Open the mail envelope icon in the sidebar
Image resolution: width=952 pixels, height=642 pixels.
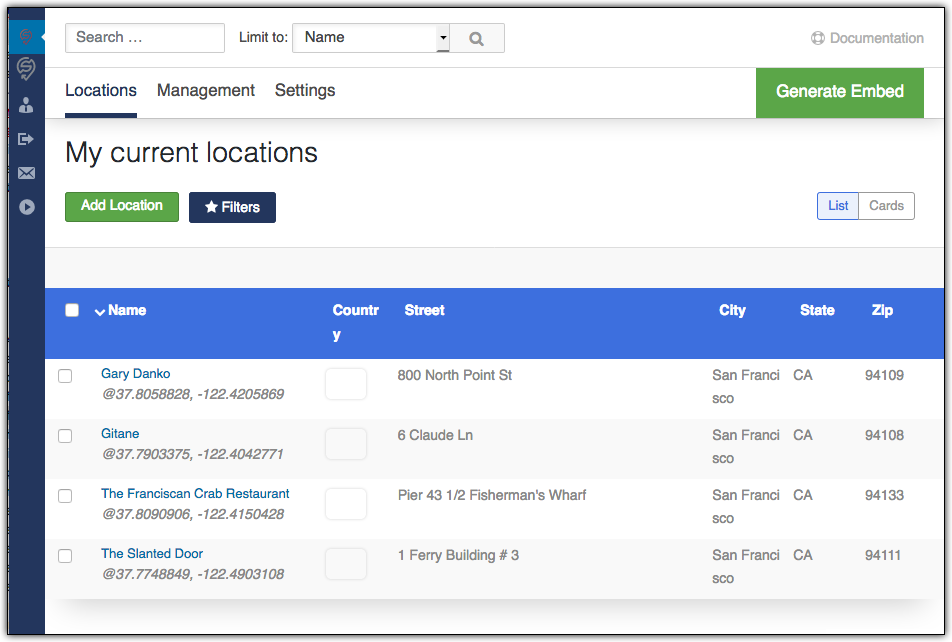click(26, 172)
